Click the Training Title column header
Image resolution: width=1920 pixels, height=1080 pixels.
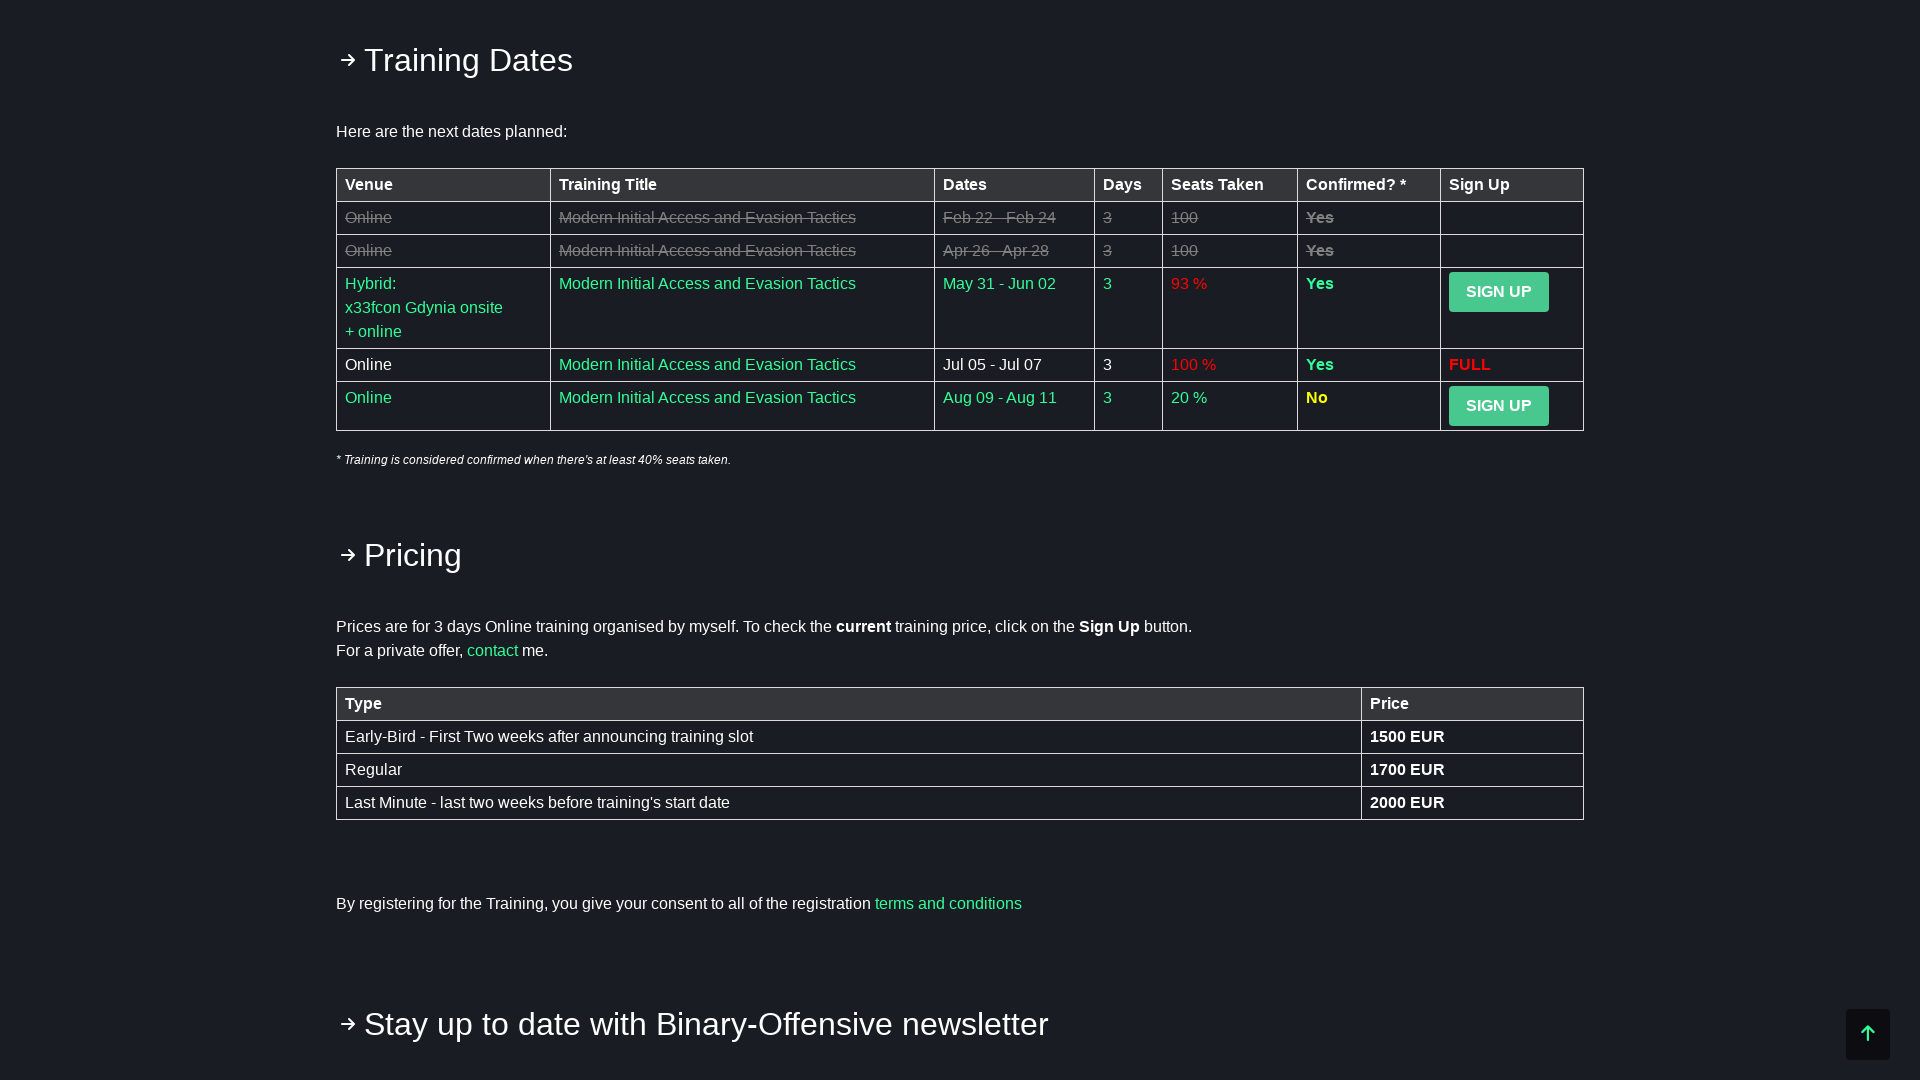click(742, 185)
